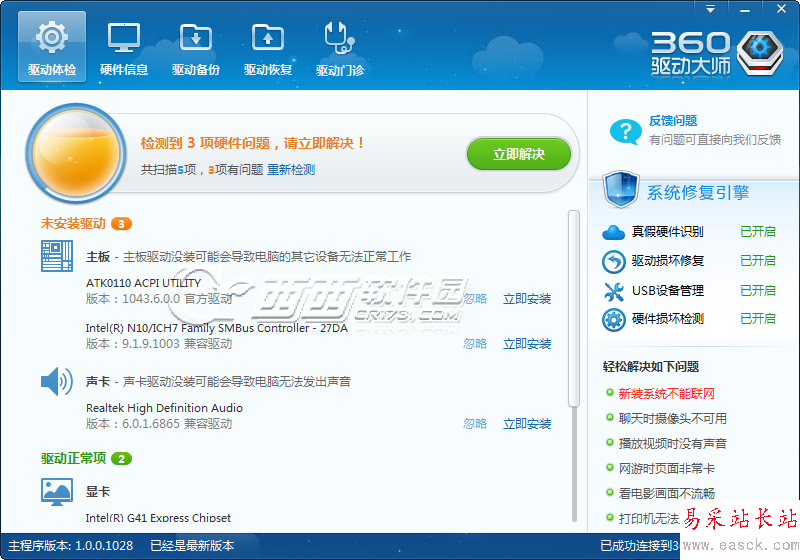Click the 驱动正常项 section heading
800x560 pixels.
click(73, 459)
